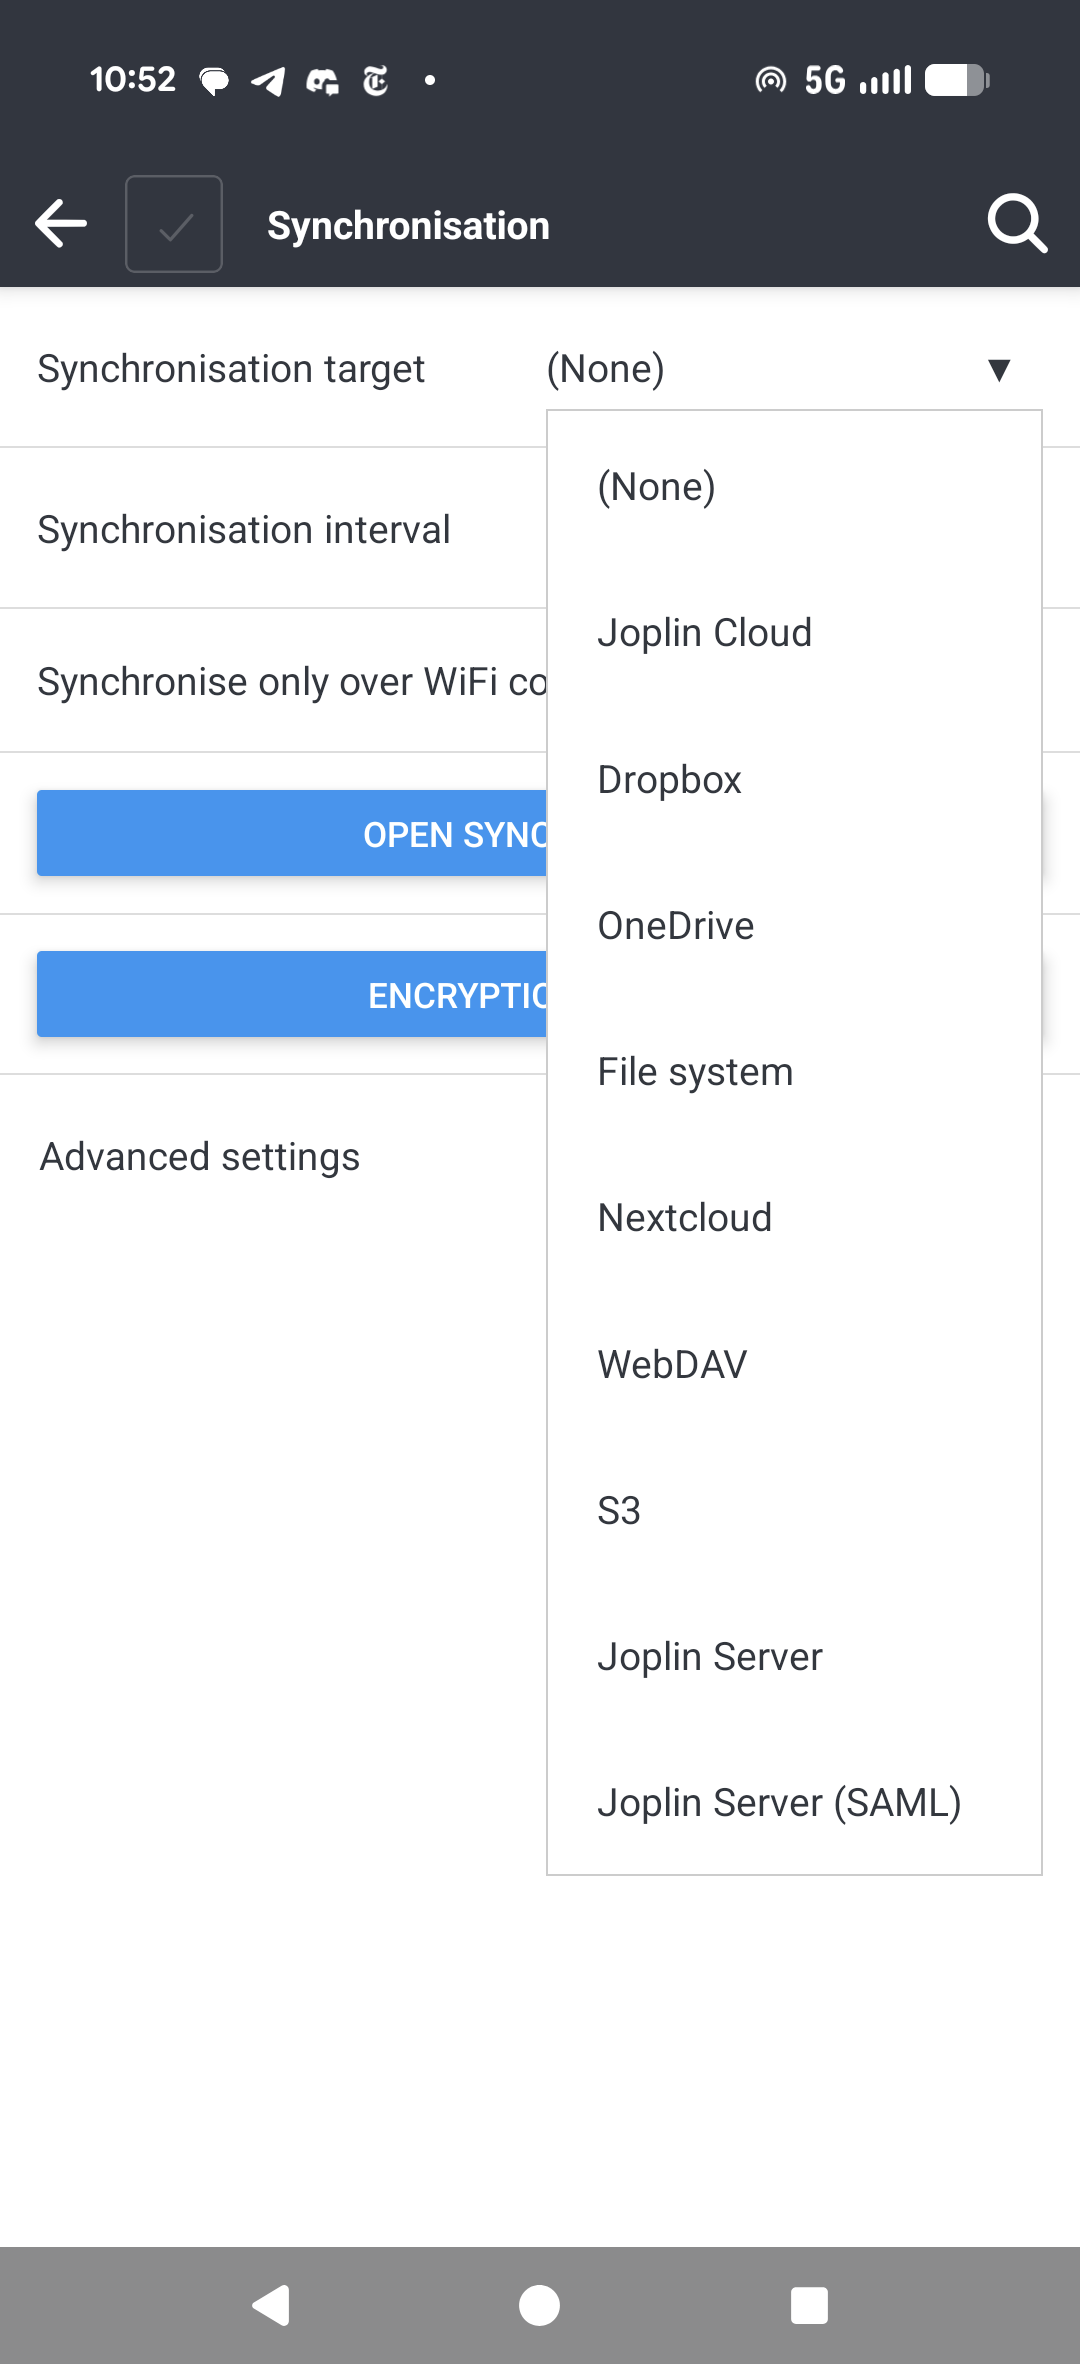The image size is (1080, 2364).
Task: Choose Joplin Server (SAML) option
Action: (x=779, y=1803)
